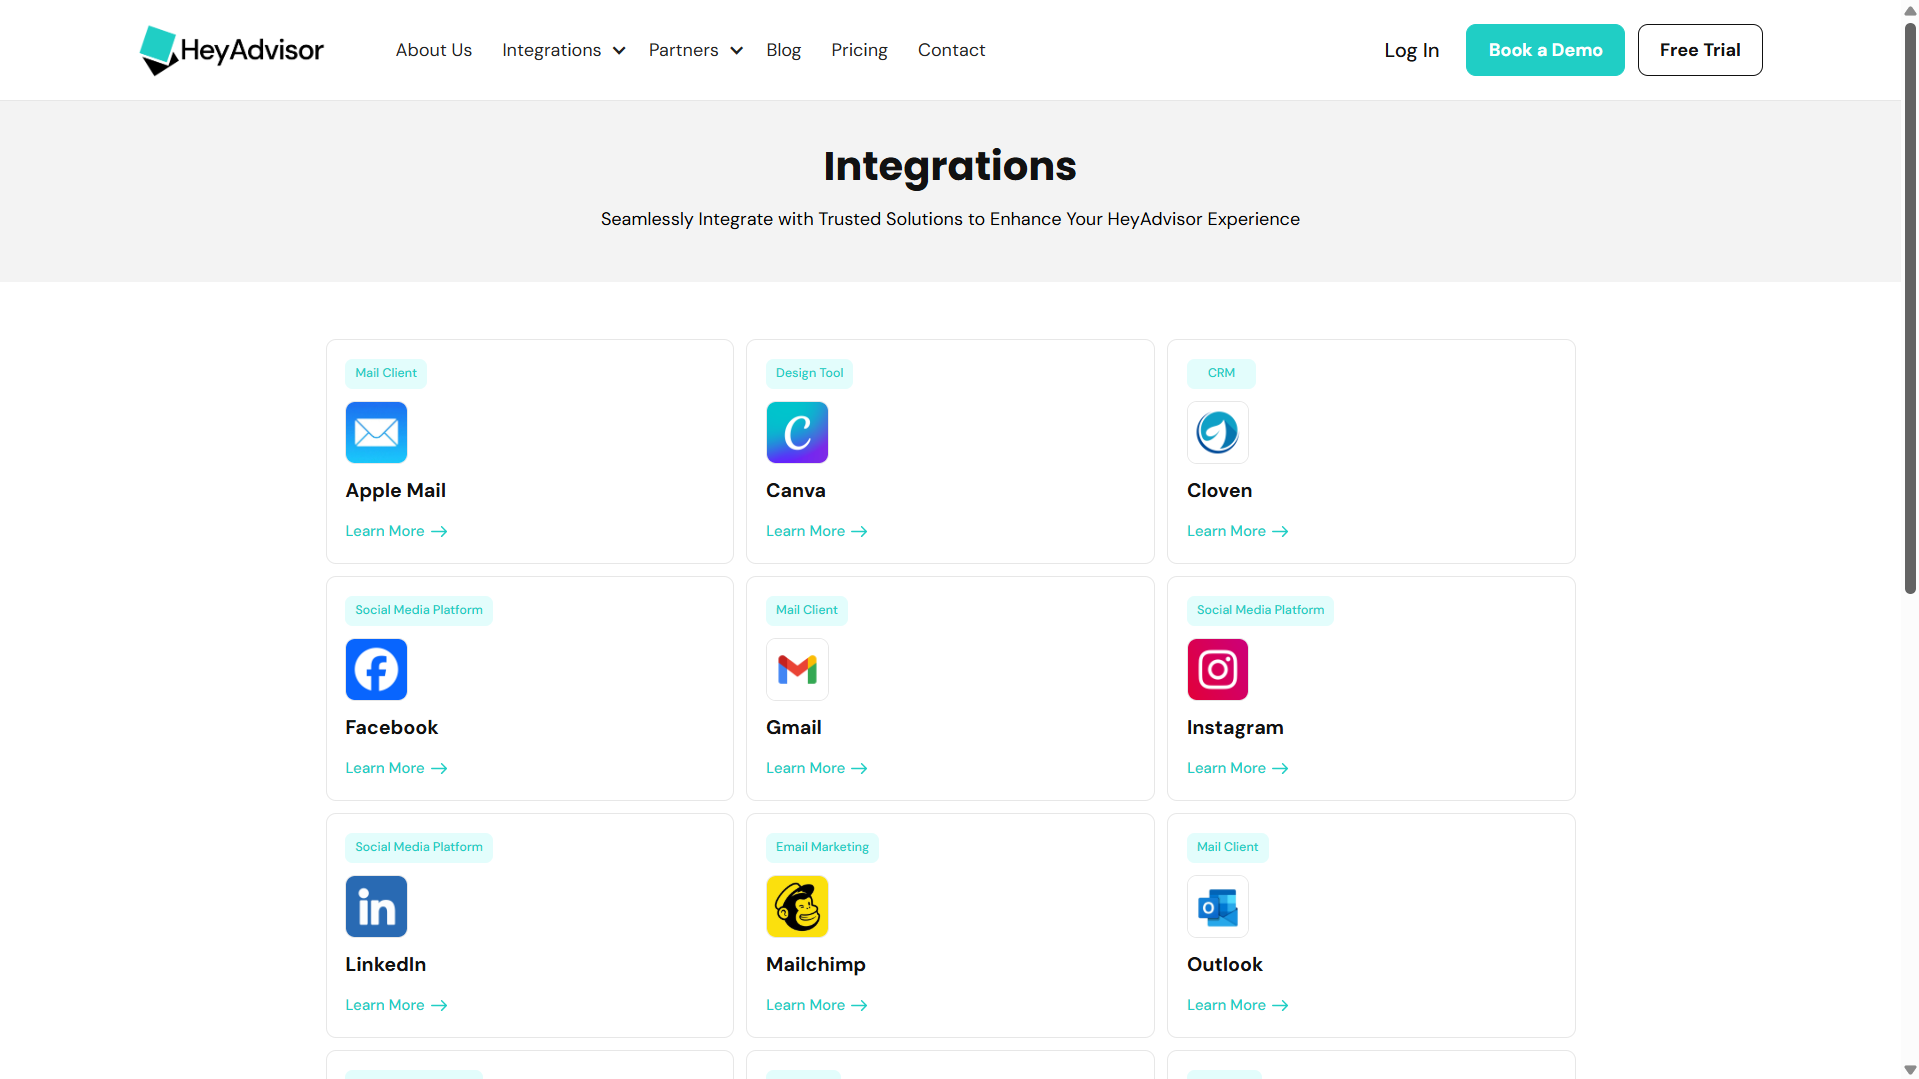Click the HeyAdvisor logo
This screenshot has width=1919, height=1079.
tap(232, 50)
